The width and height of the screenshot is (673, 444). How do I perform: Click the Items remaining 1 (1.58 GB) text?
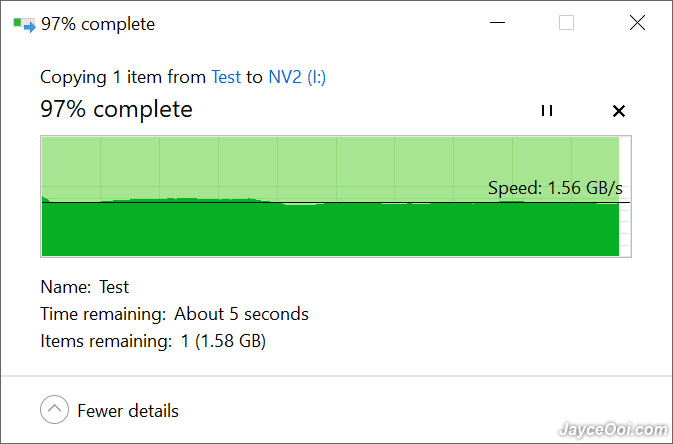point(153,341)
